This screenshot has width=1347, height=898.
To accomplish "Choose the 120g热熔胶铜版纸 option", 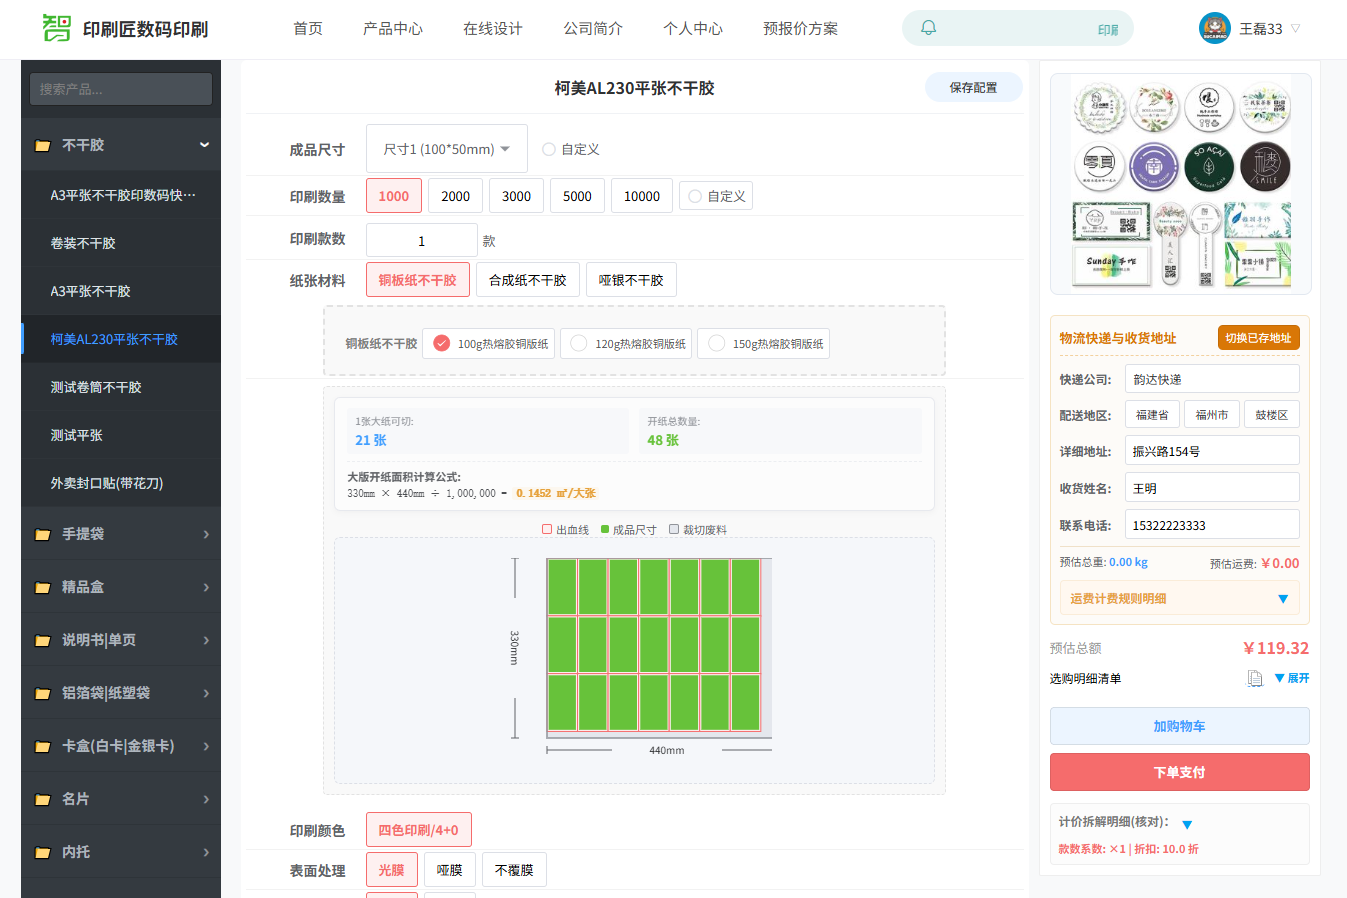I will 626,344.
